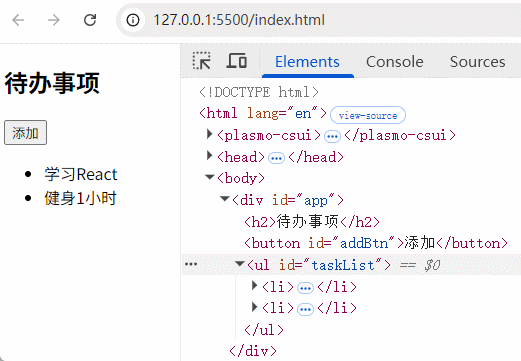Click the $0 reference on taskList row
Viewport: 521px width, 361px height.
click(432, 265)
